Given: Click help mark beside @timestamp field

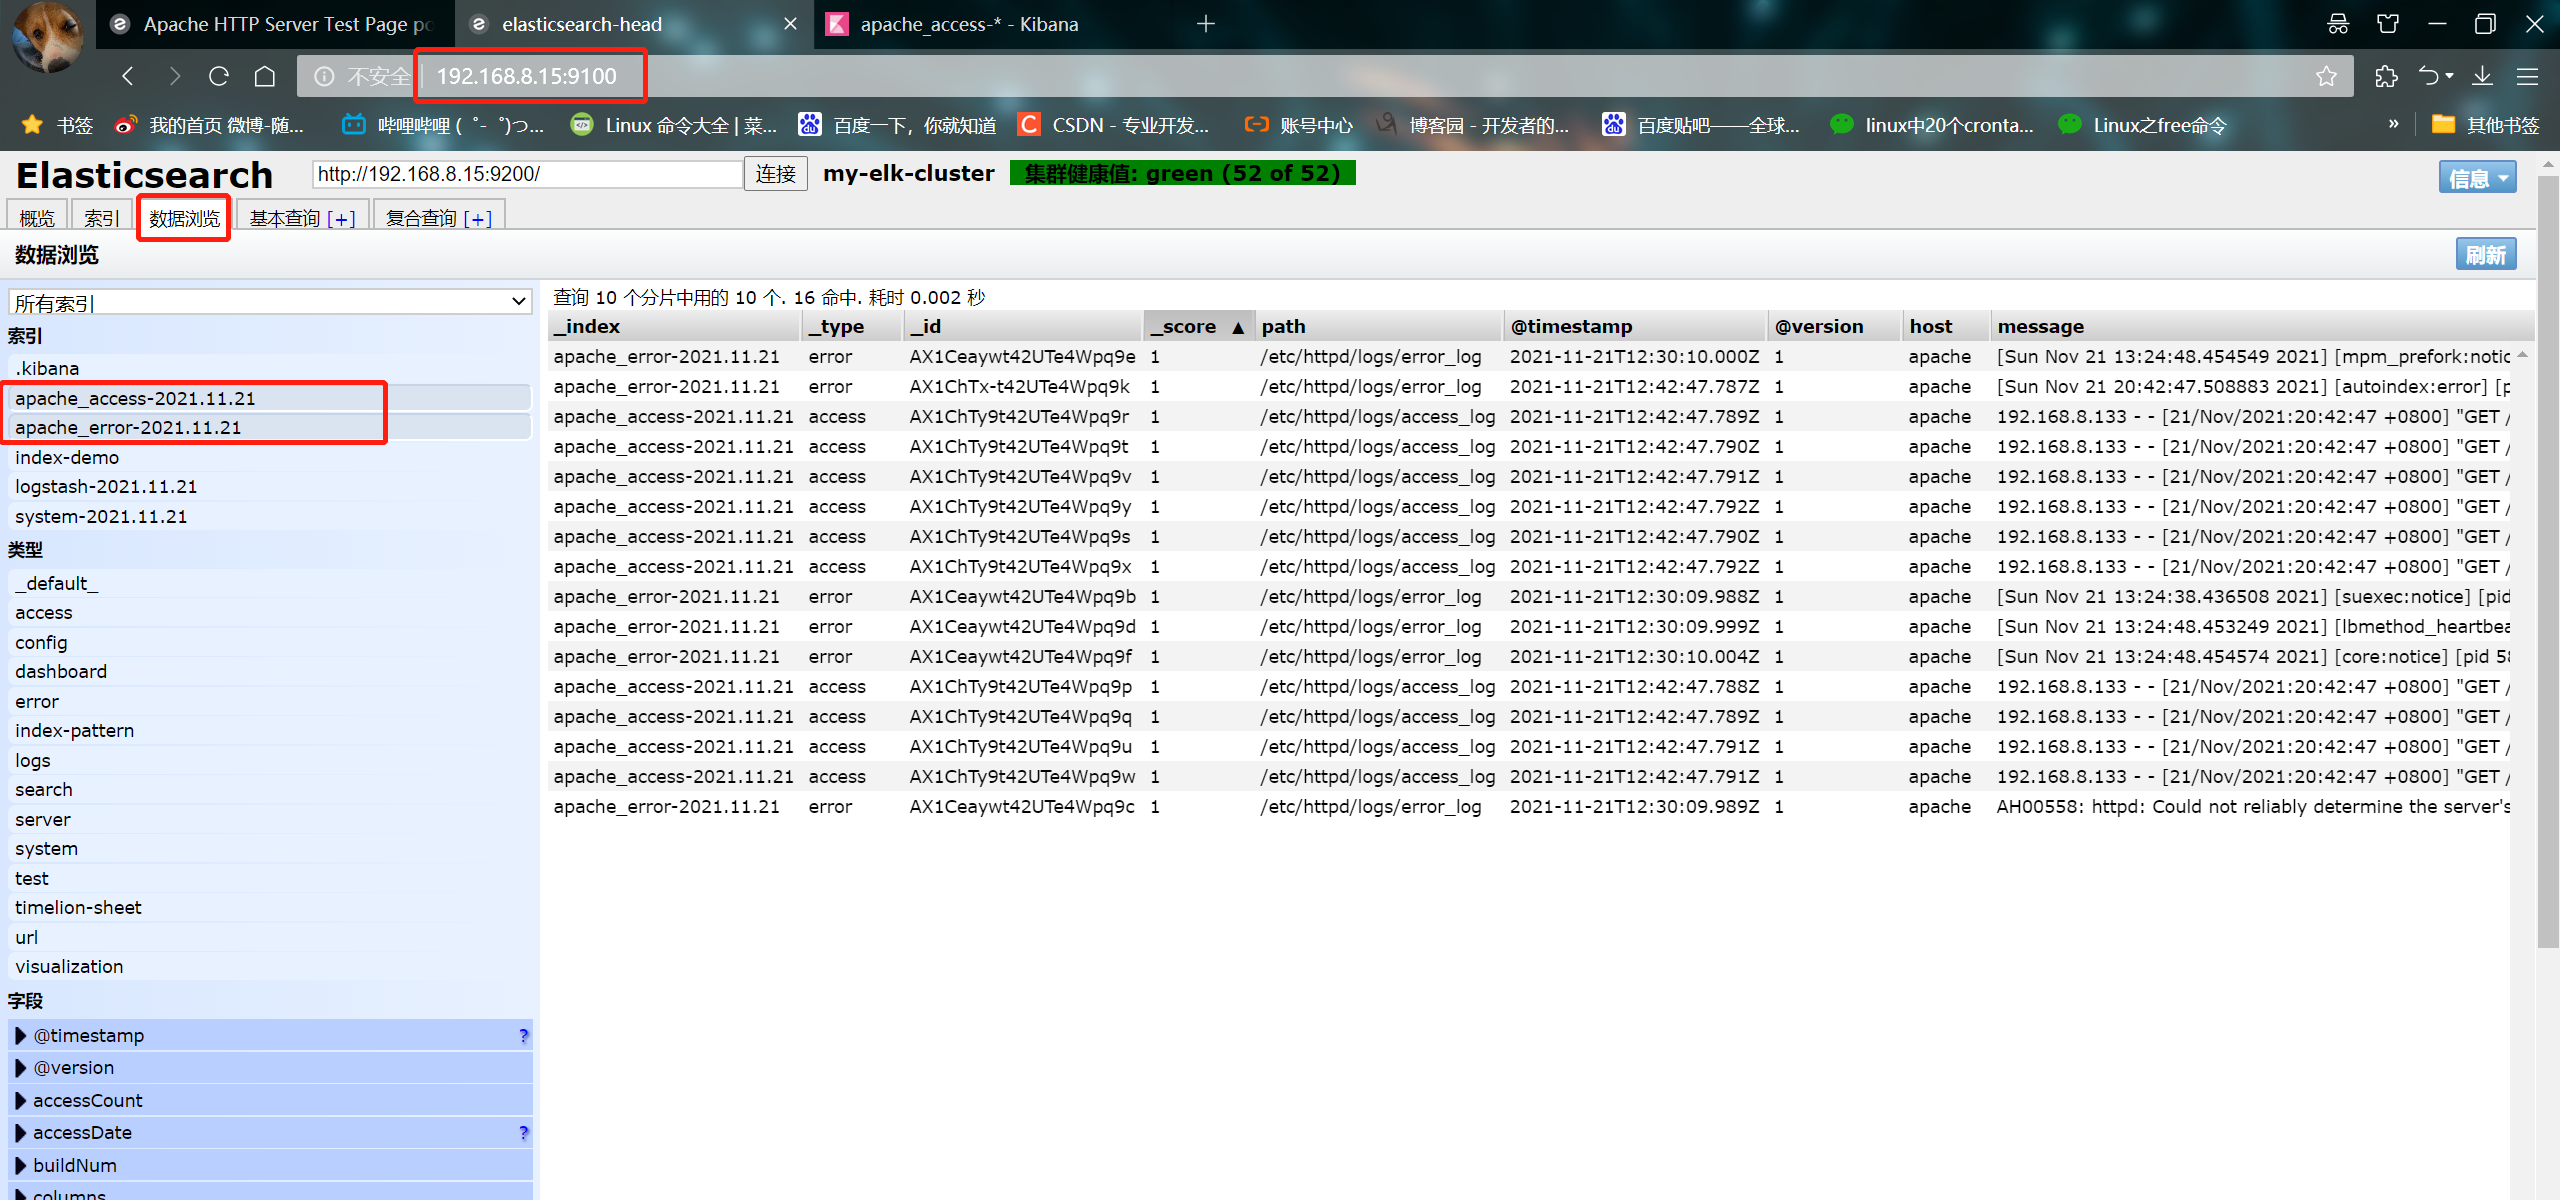Looking at the screenshot, I should [x=523, y=1035].
